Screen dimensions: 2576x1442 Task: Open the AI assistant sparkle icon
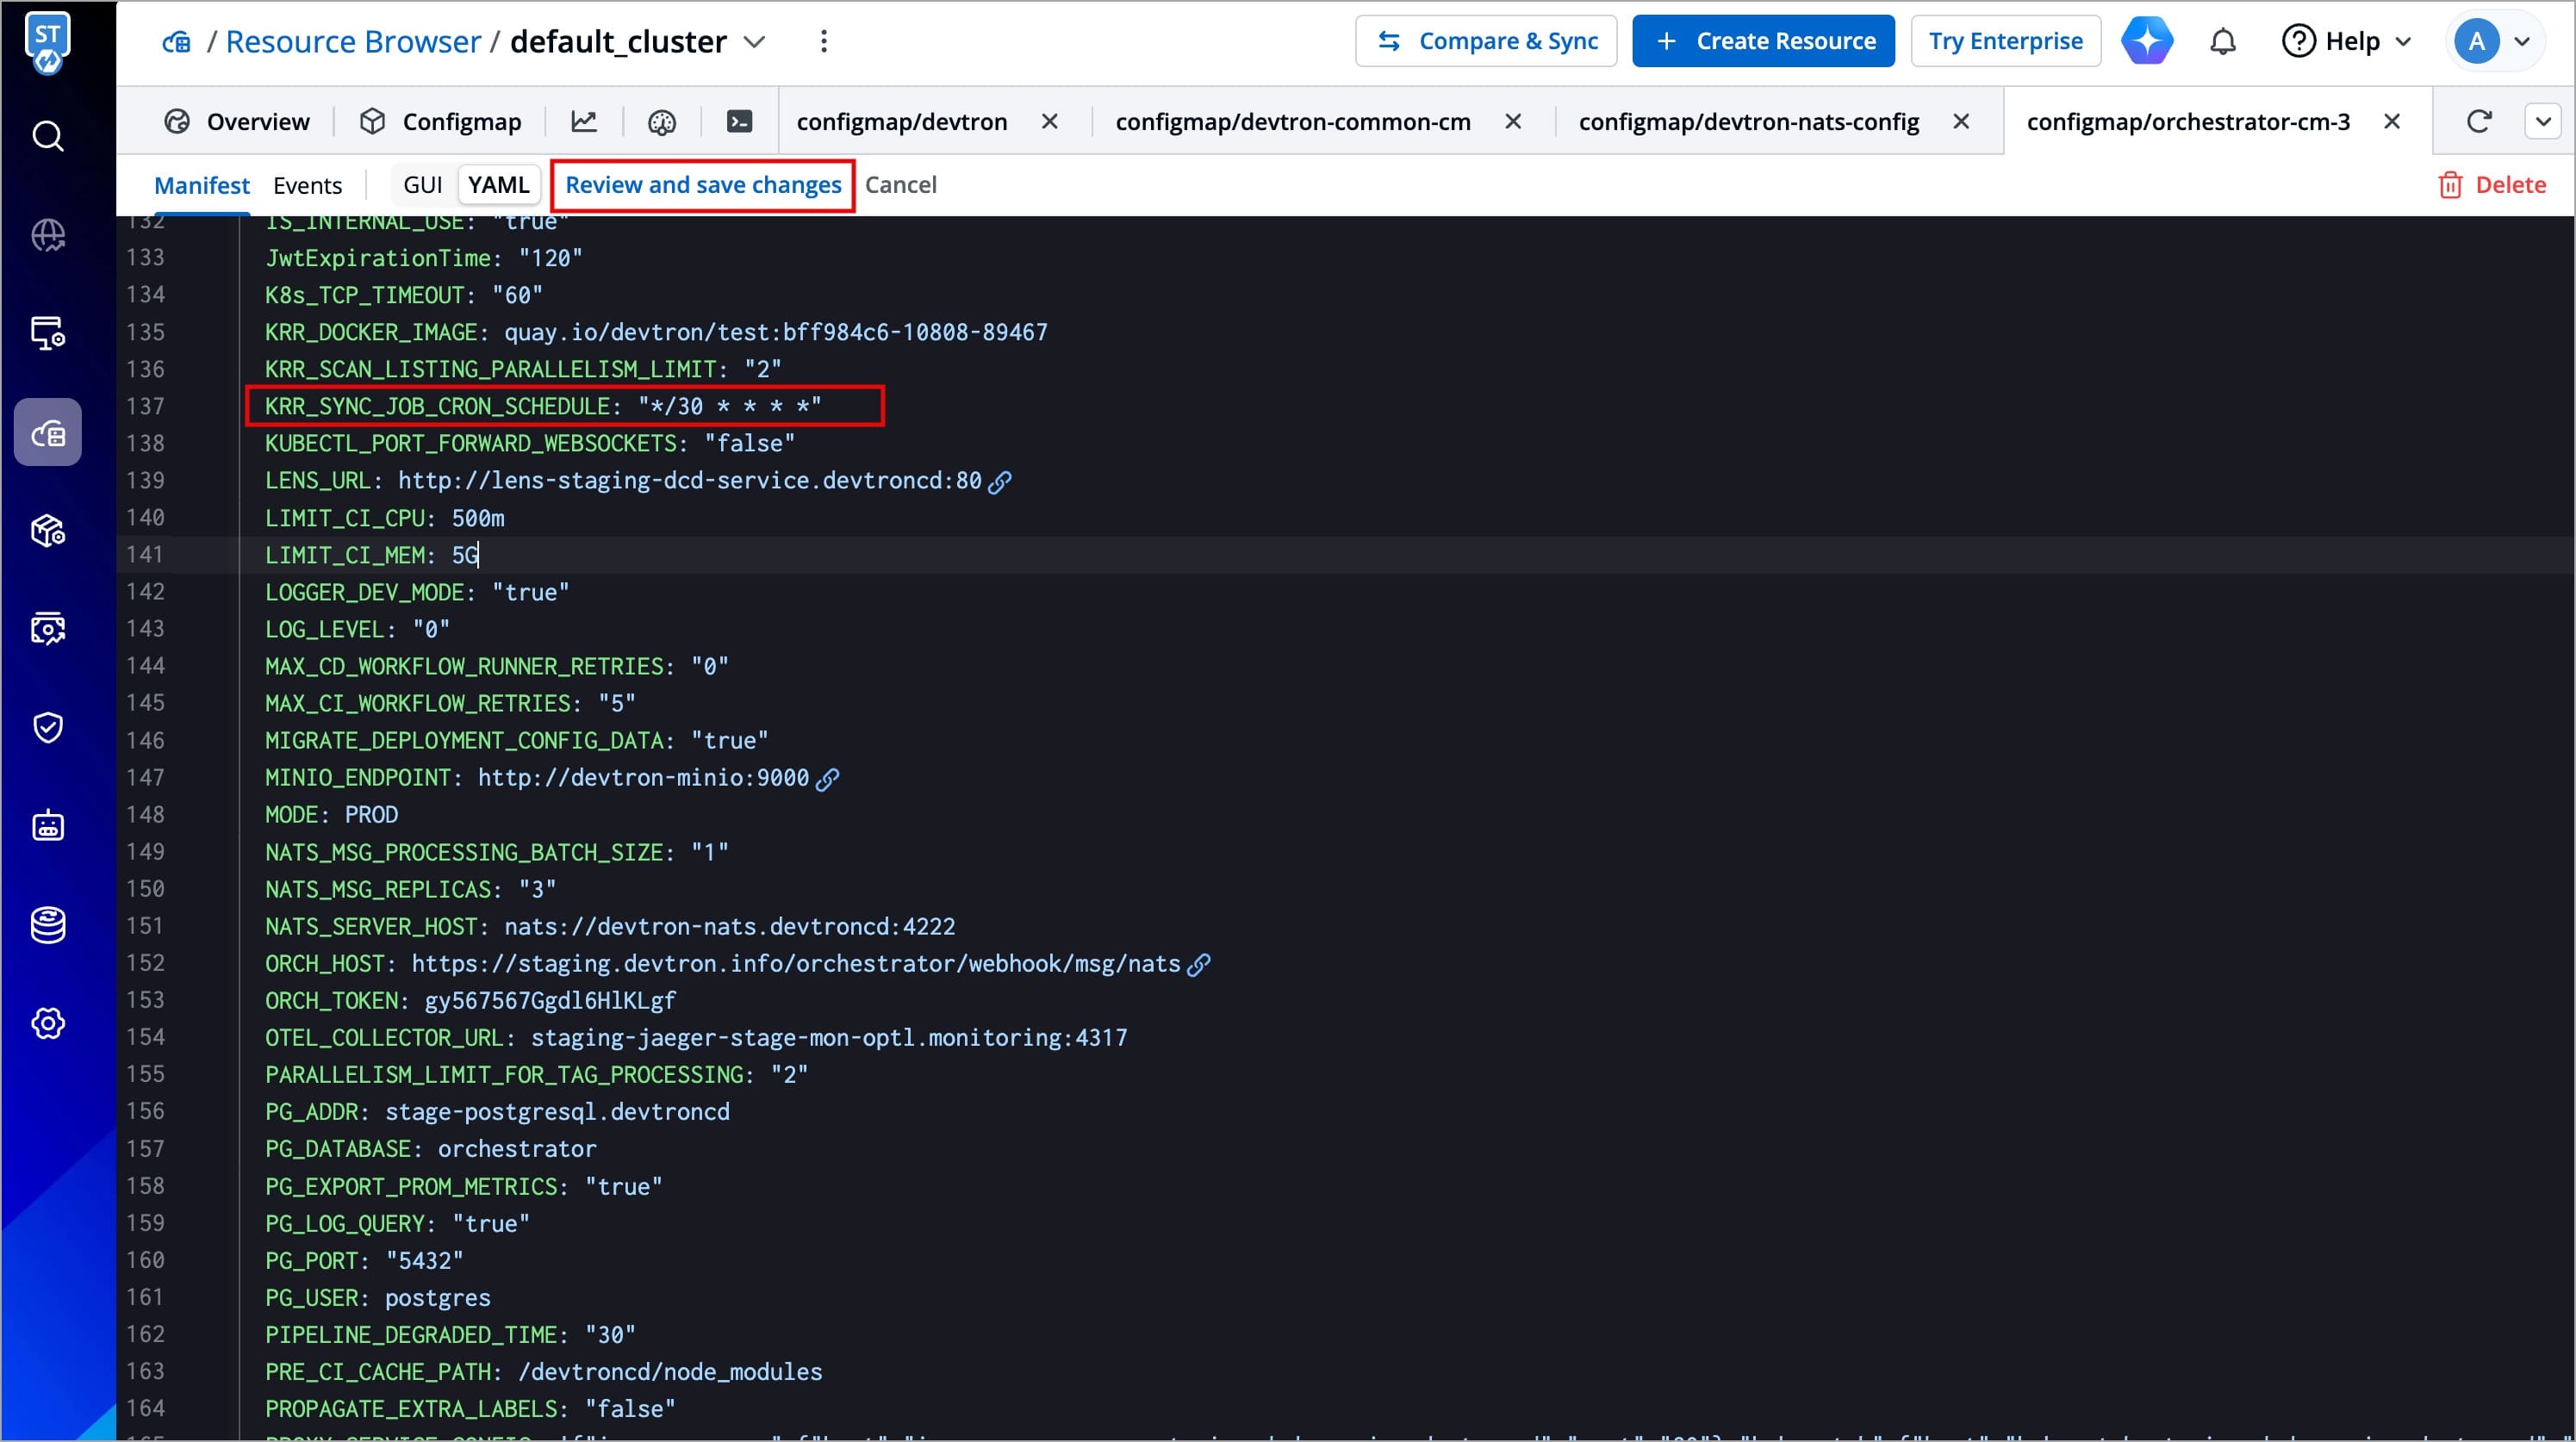[2147, 42]
